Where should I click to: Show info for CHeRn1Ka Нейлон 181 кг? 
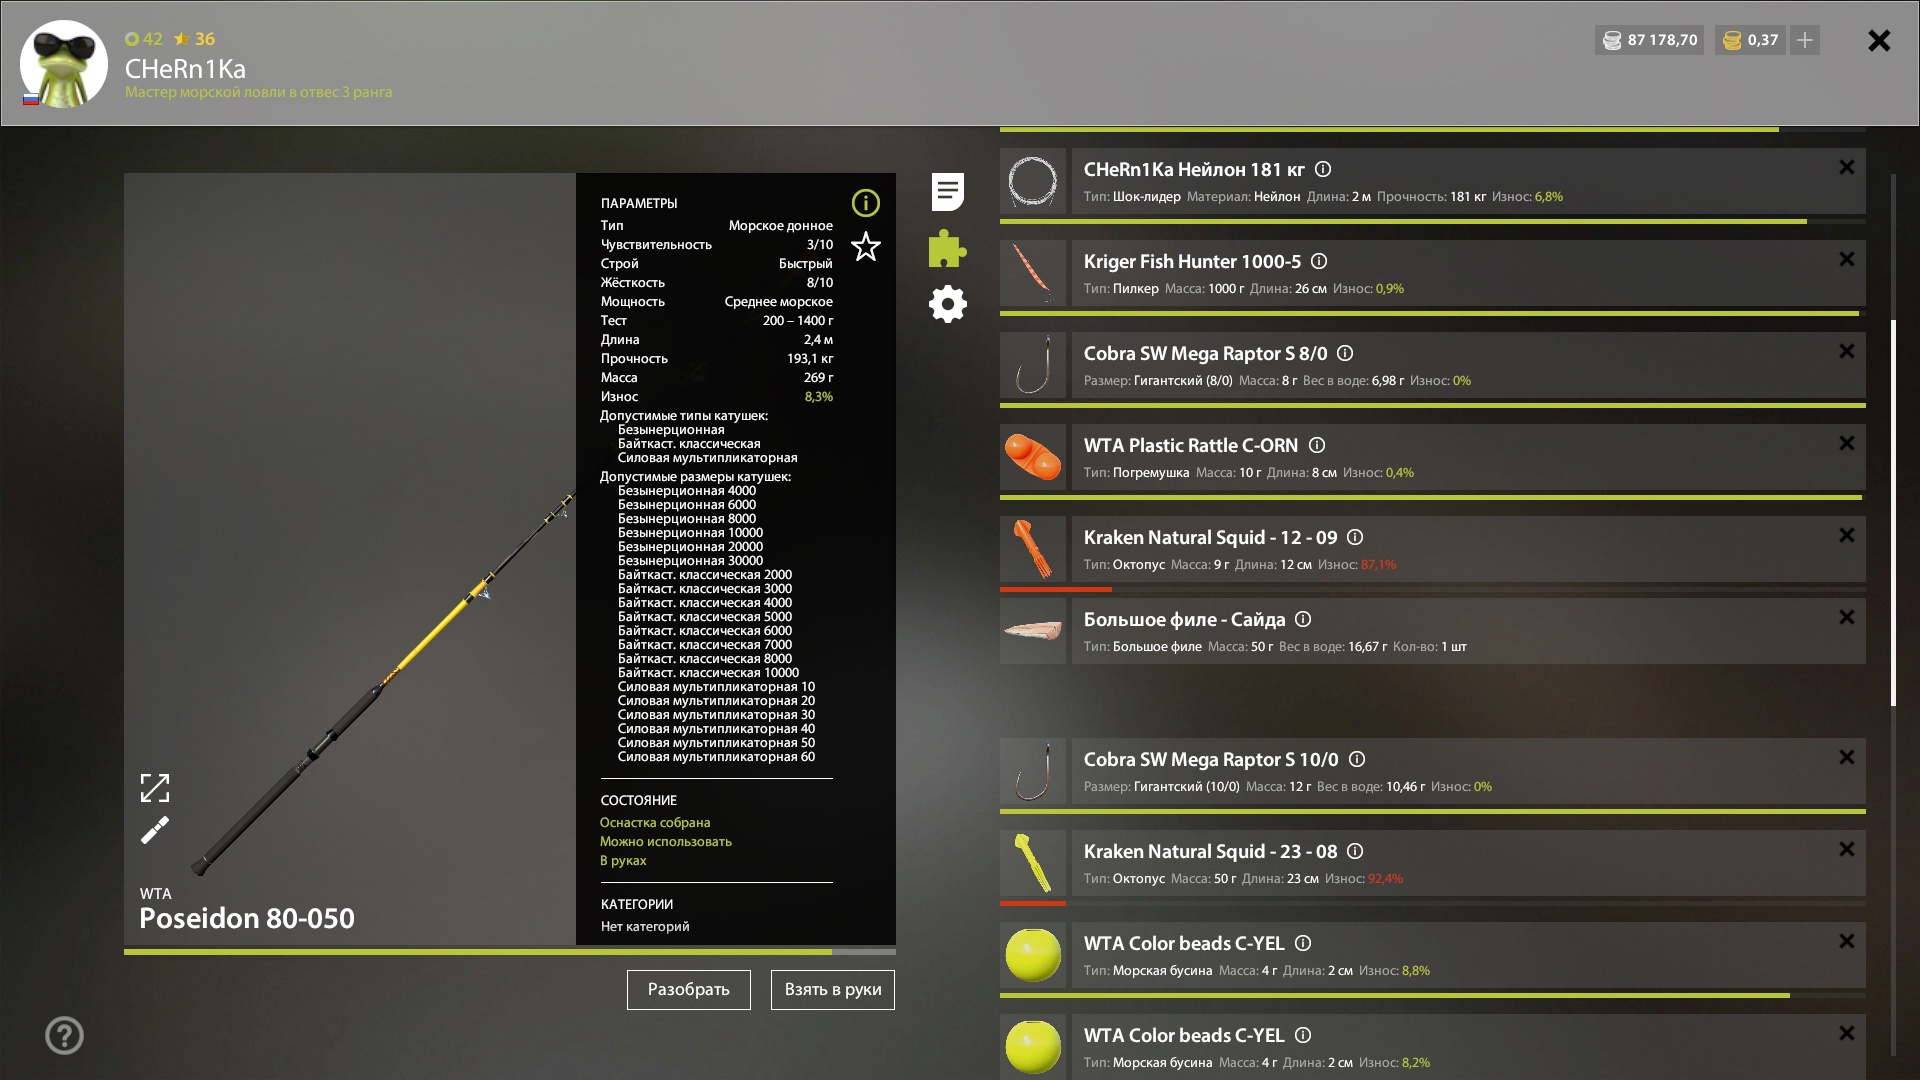[1323, 169]
